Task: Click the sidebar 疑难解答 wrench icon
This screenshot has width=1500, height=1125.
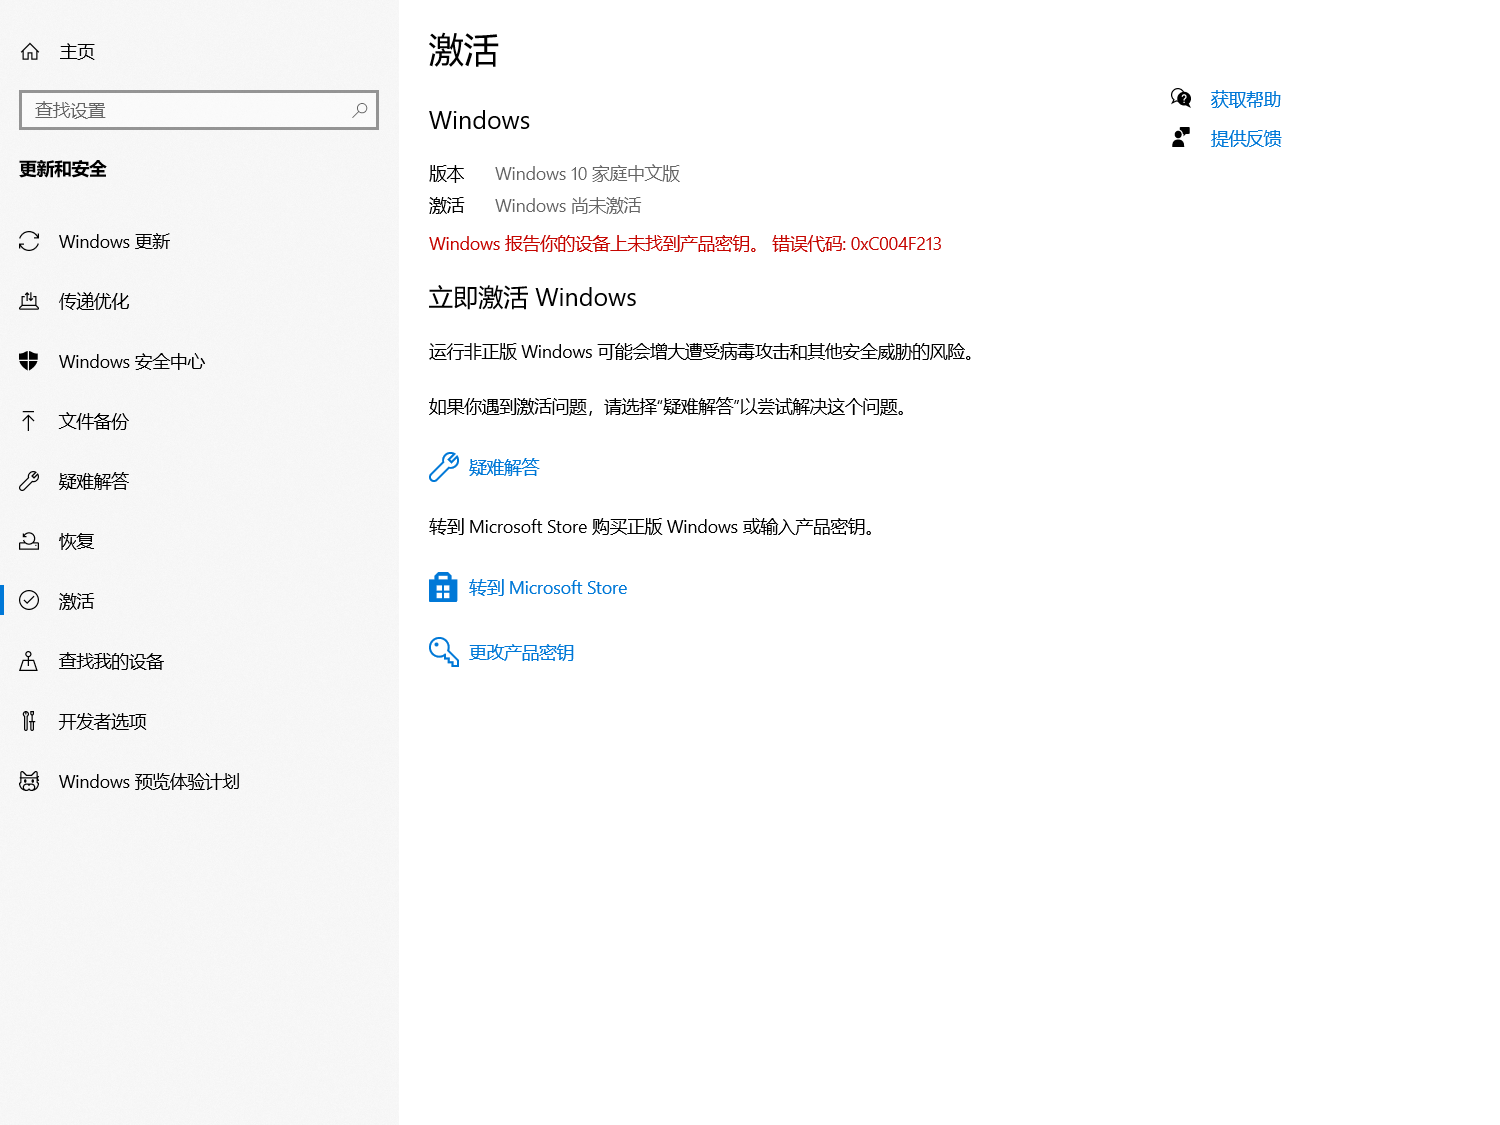Action: point(29,481)
